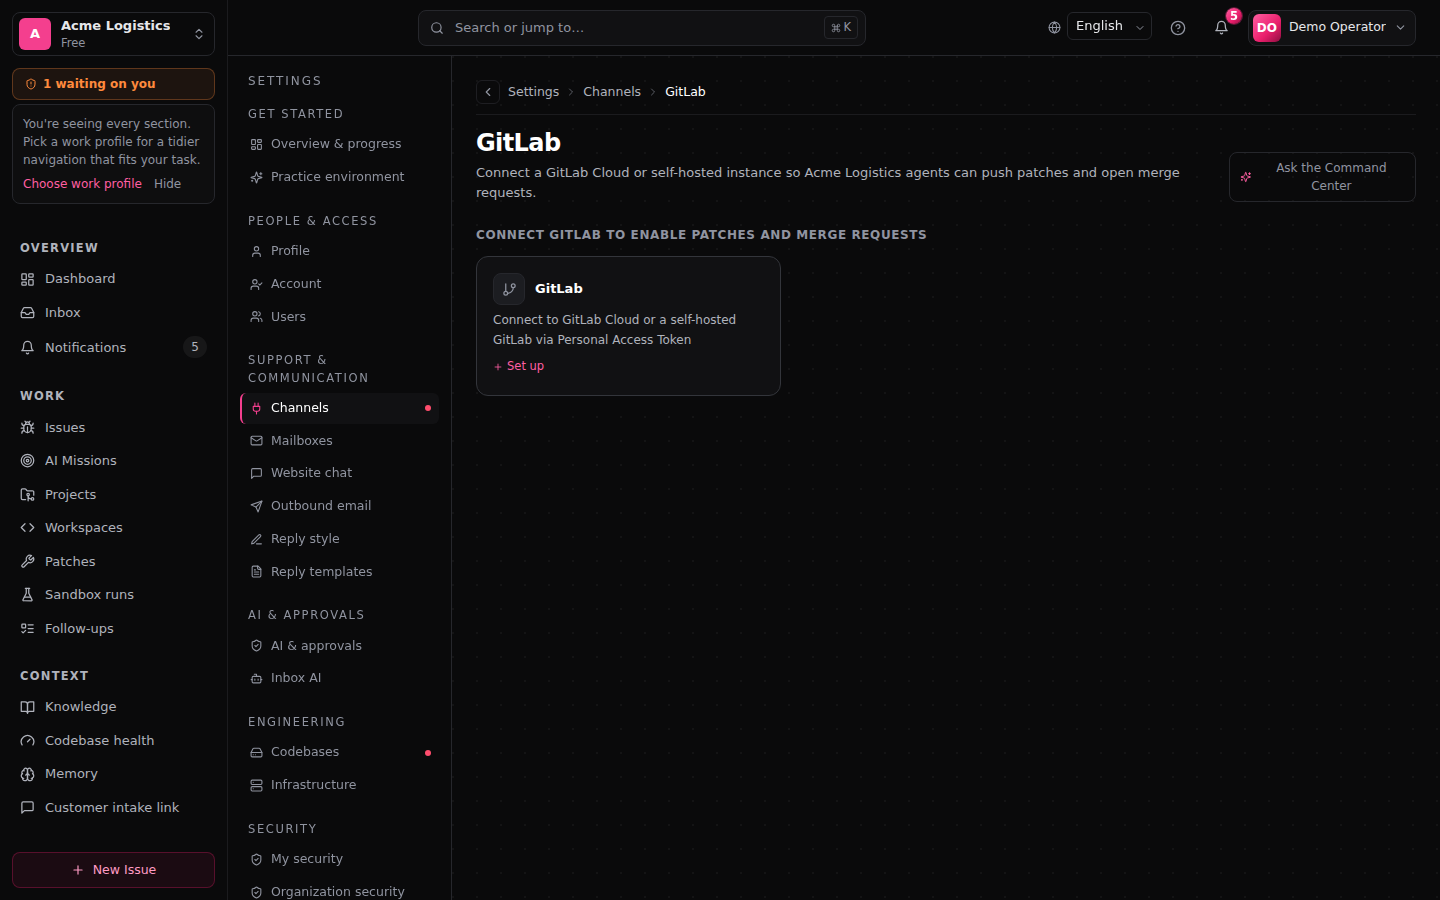Click the DO user avatar
The height and width of the screenshot is (900, 1440).
click(1267, 28)
